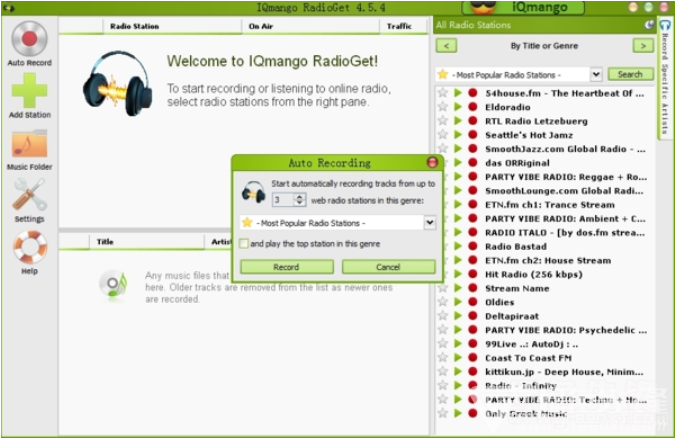Open the Music Folder

29,149
